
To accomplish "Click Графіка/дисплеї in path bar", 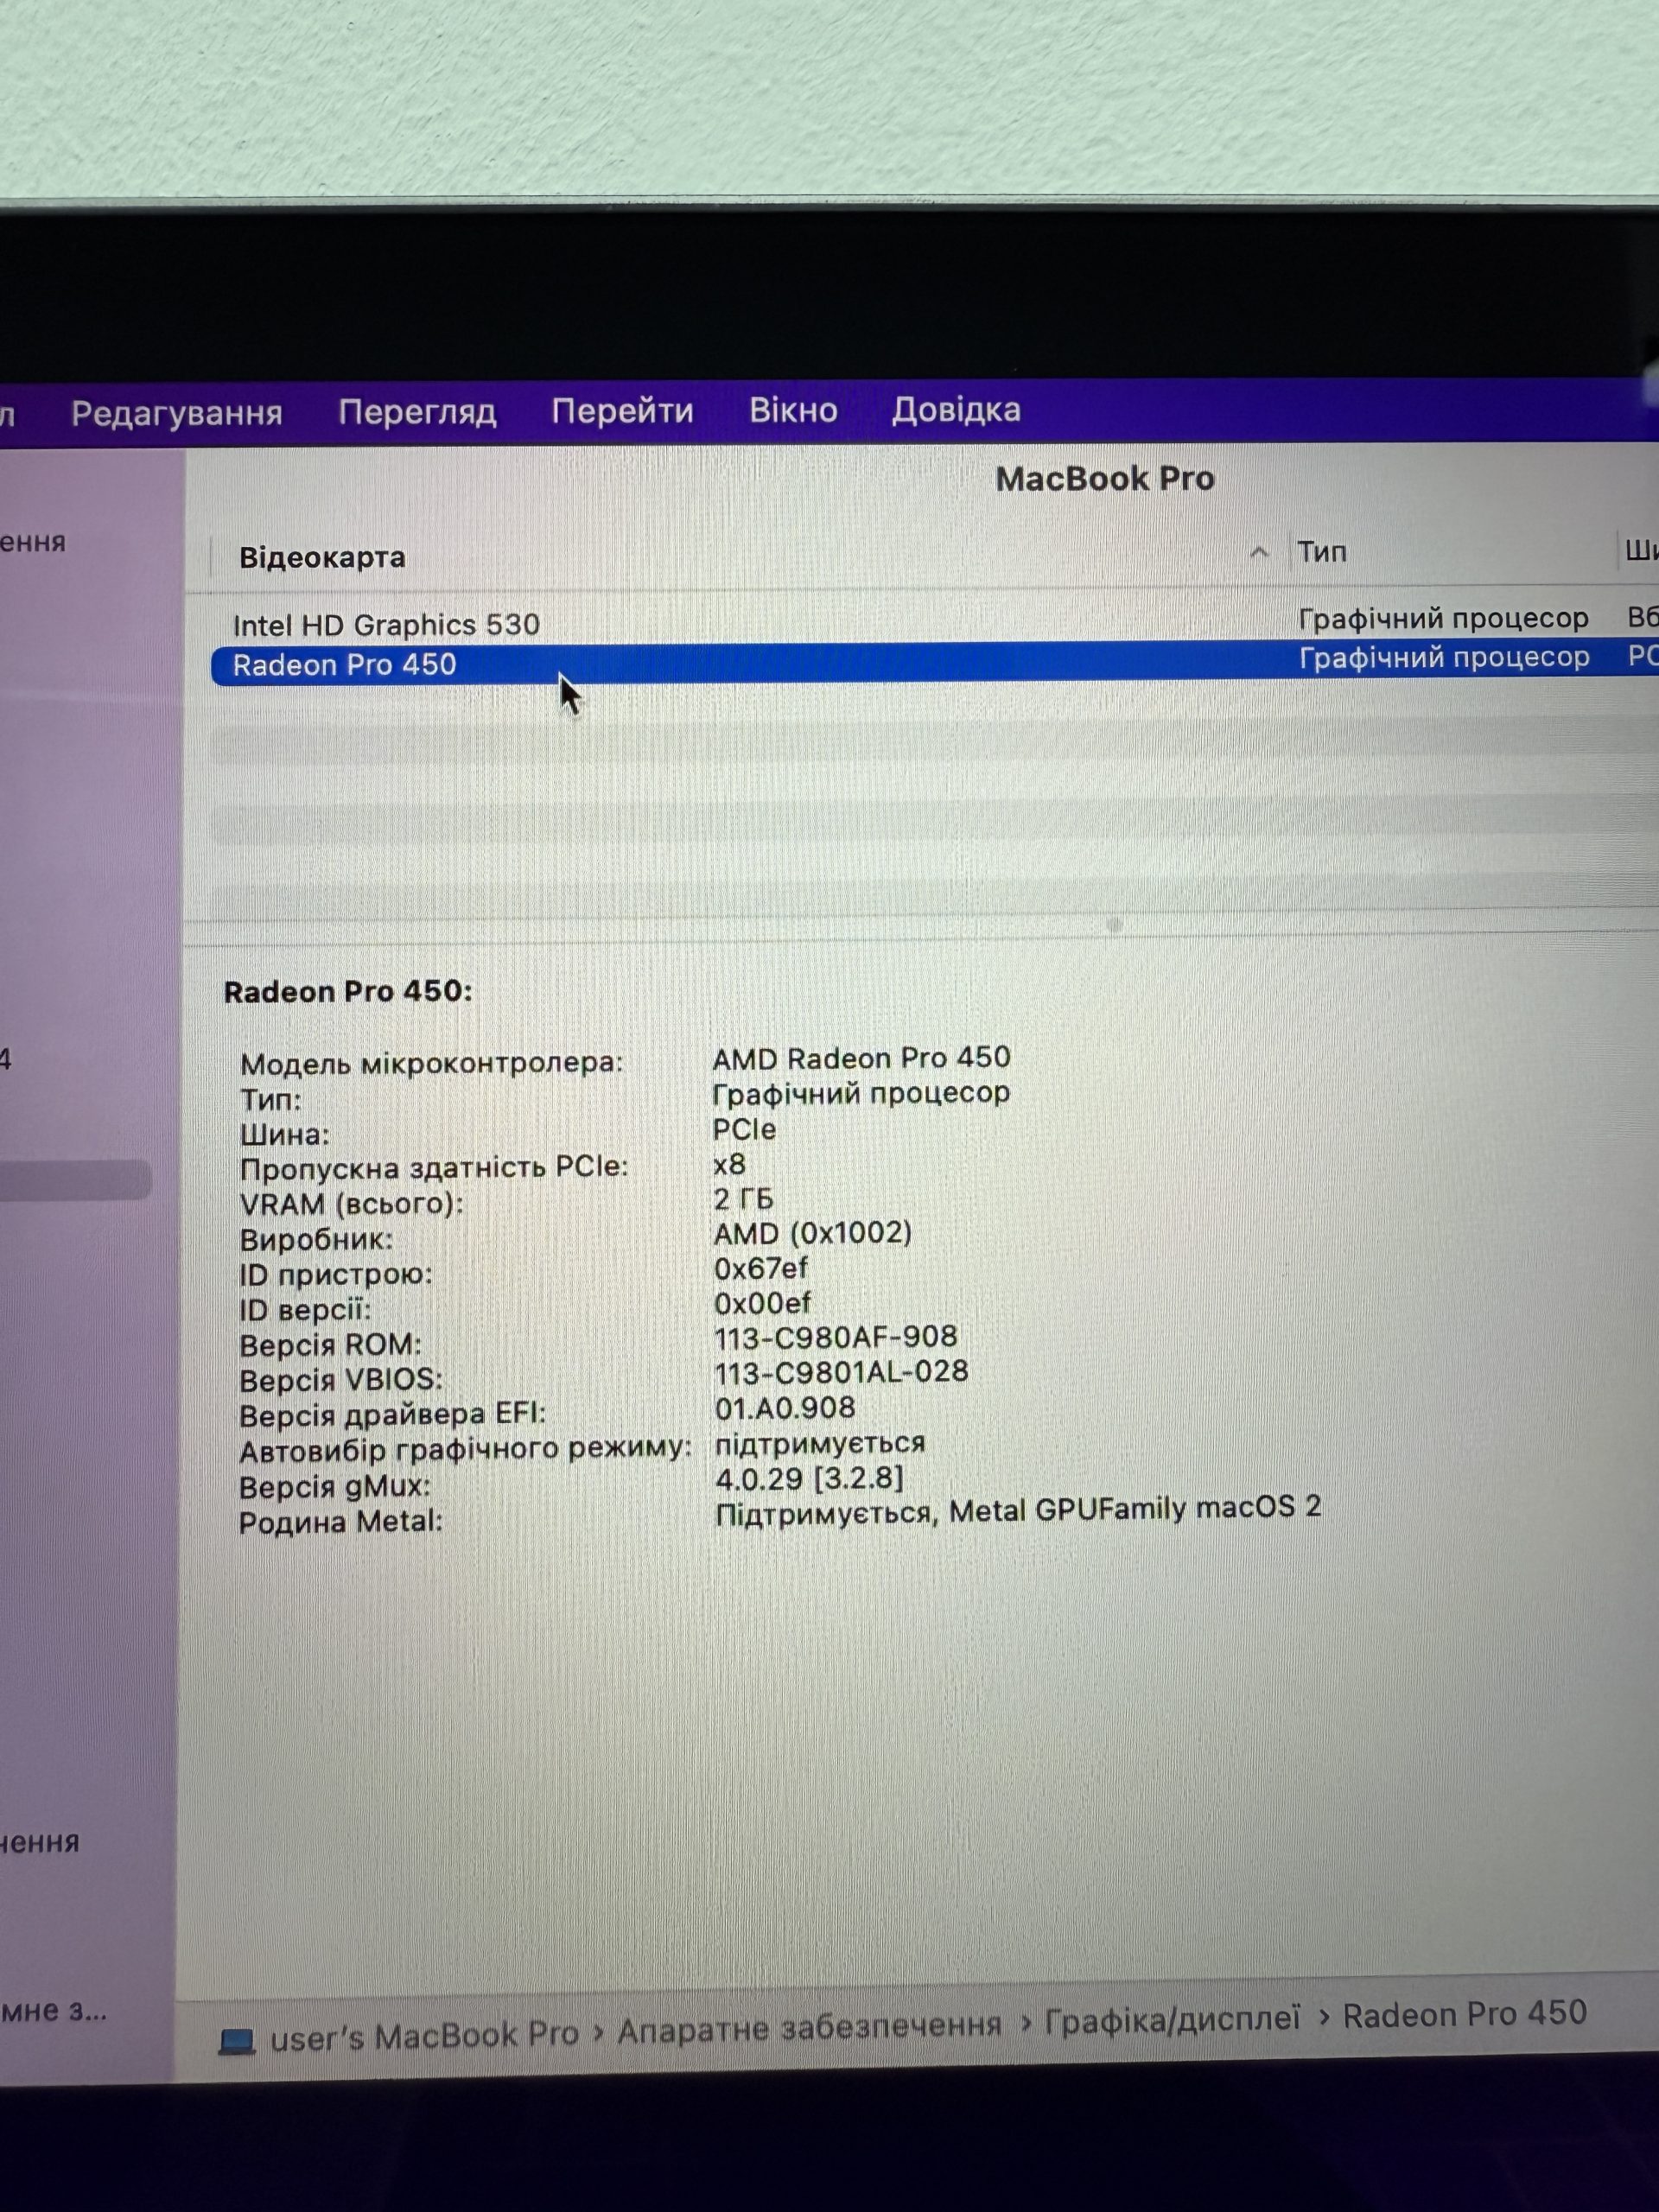I will click(x=1172, y=2019).
